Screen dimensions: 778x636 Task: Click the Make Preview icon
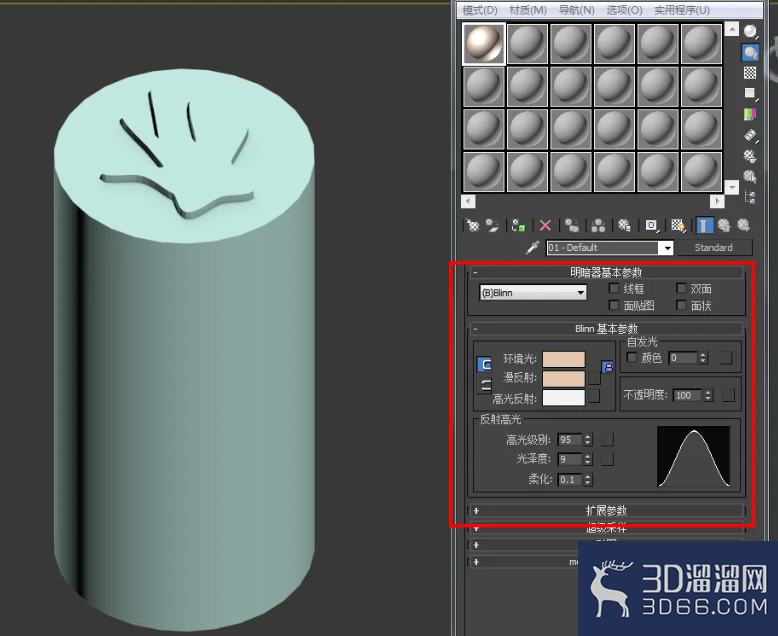[x=750, y=135]
